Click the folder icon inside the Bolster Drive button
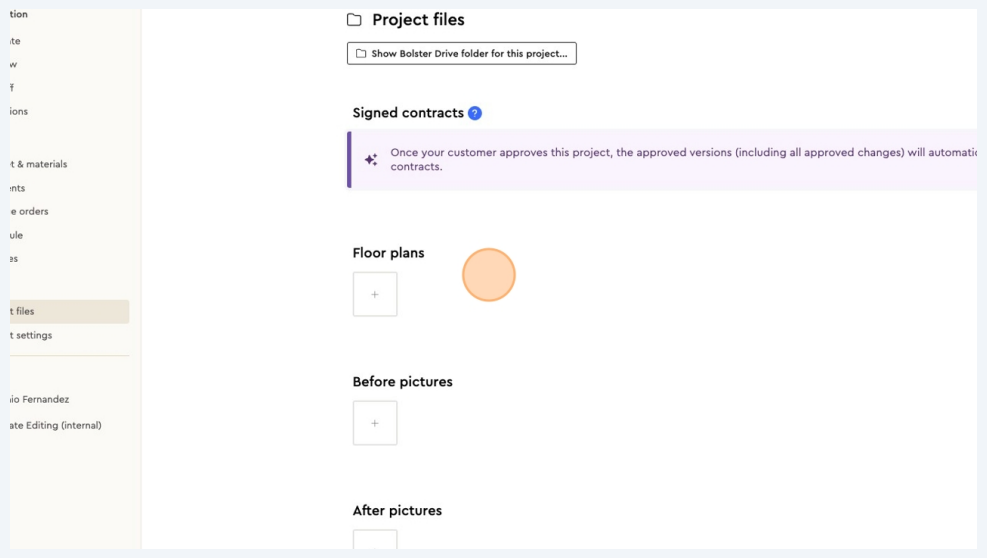The width and height of the screenshot is (987, 558). pos(361,54)
